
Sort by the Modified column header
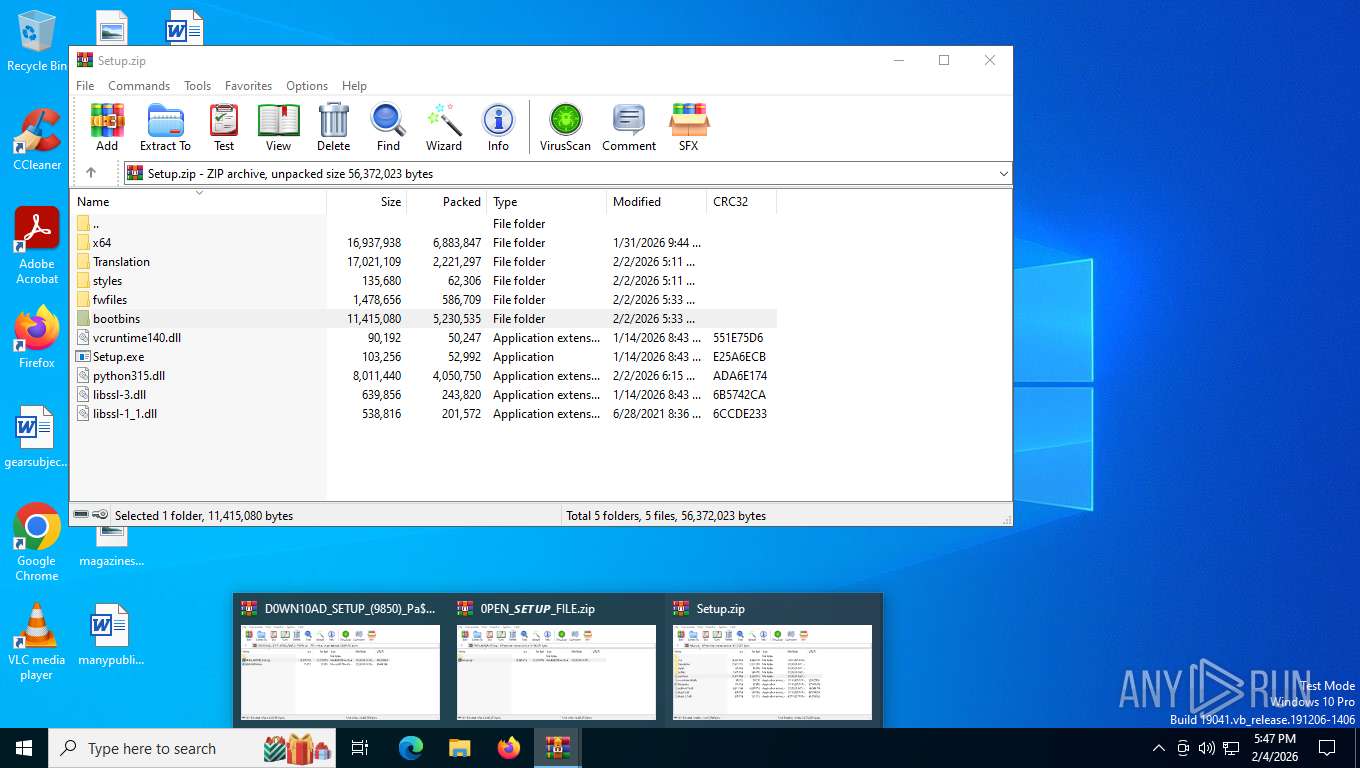(656, 202)
